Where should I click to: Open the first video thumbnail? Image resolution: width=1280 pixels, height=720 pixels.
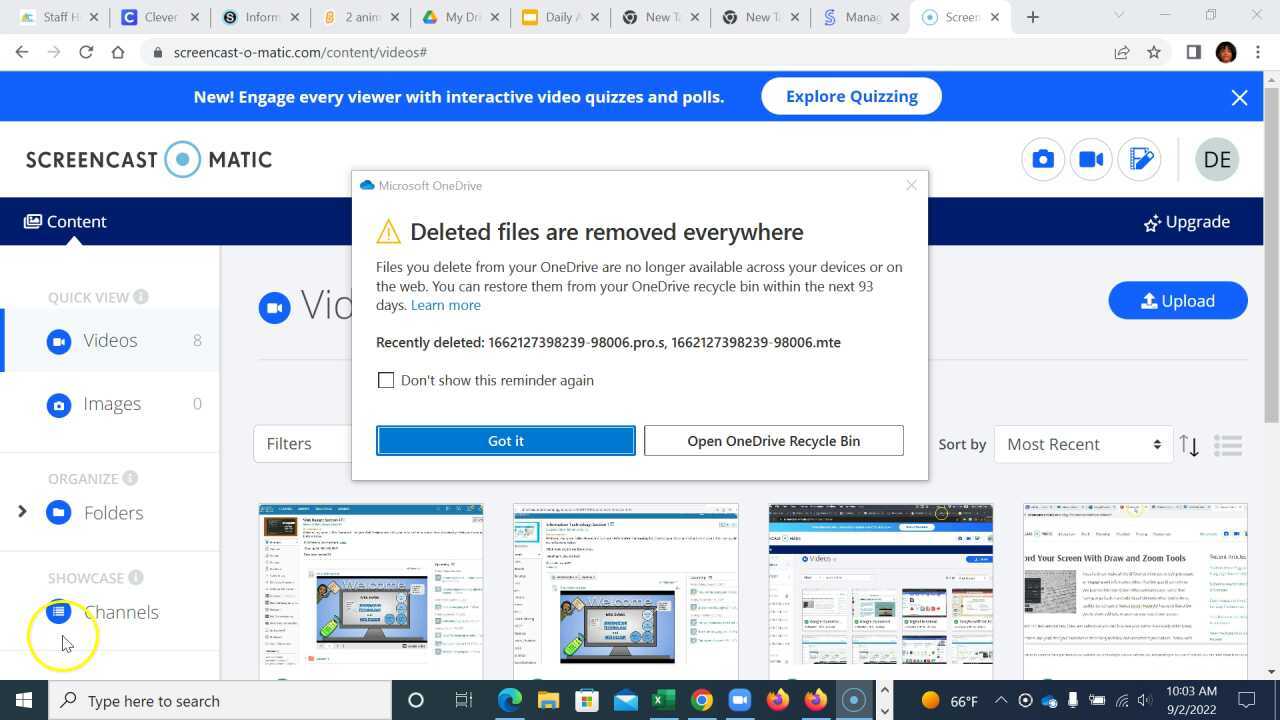coord(371,590)
